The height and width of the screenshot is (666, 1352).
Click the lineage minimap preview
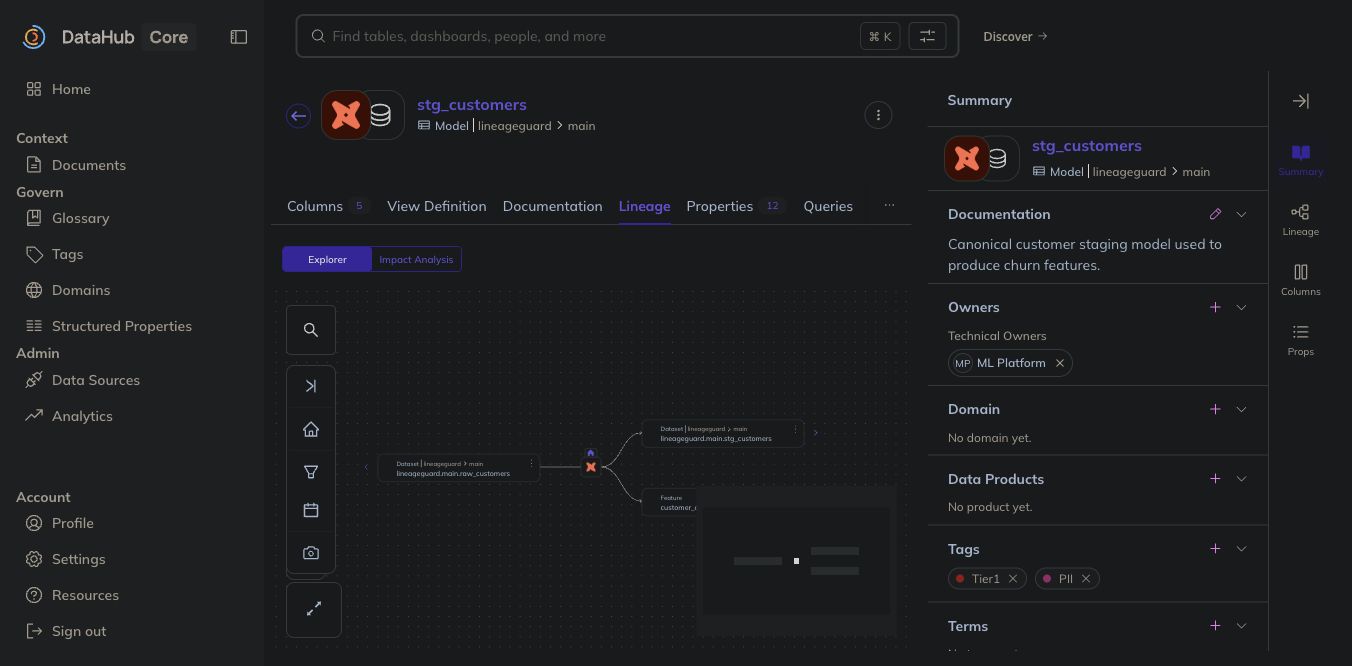pyautogui.click(x=796, y=561)
